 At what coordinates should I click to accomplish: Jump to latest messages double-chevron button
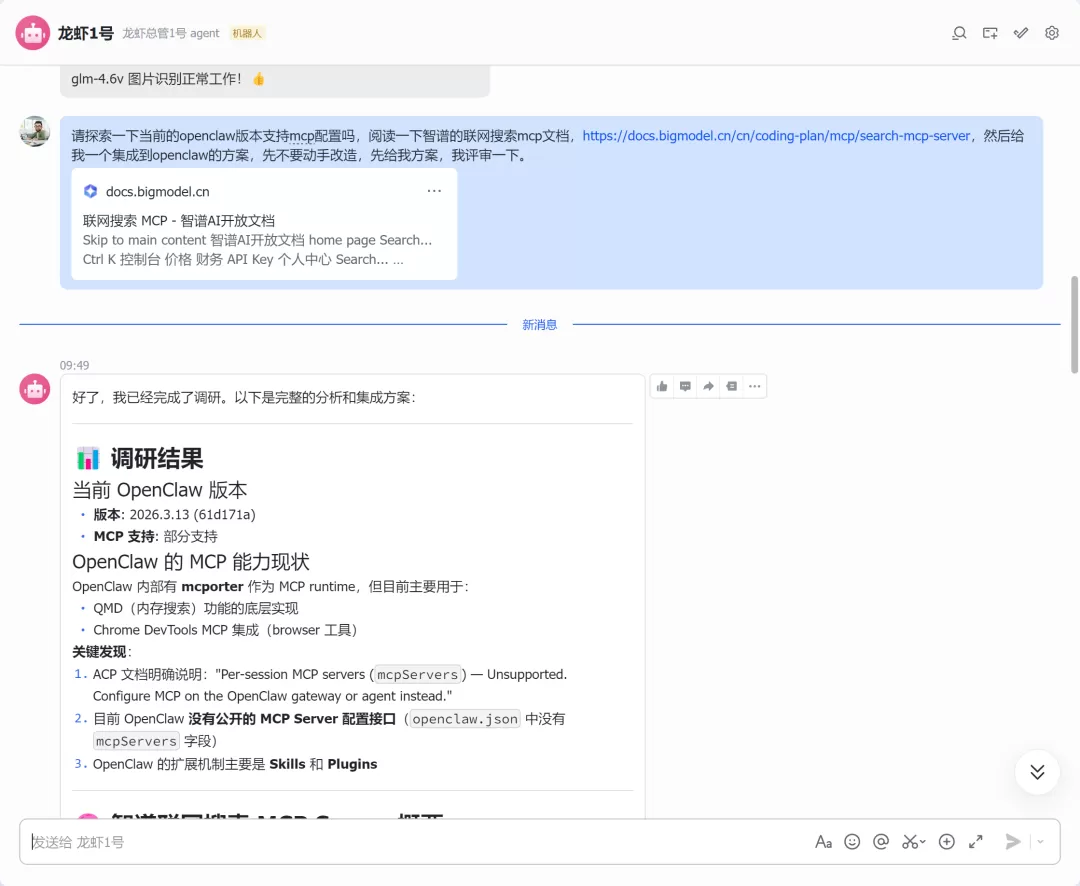[x=1037, y=772]
